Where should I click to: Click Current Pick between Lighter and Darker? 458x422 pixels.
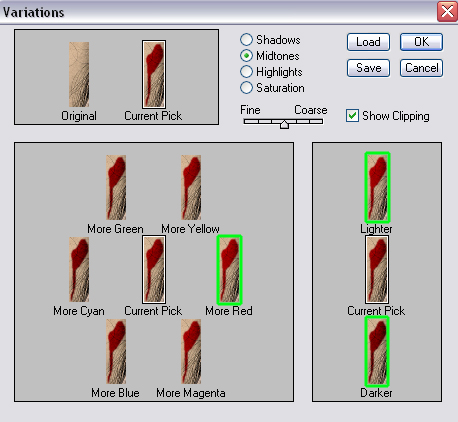377,269
